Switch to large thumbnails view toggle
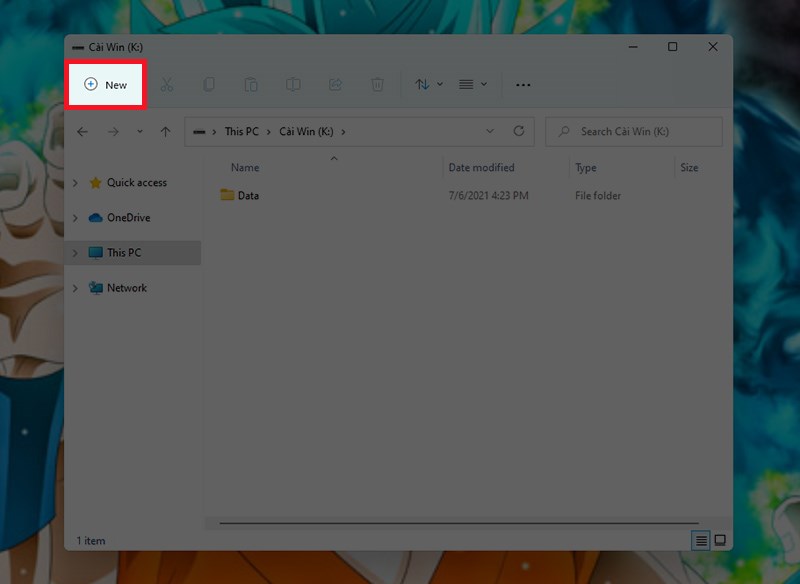This screenshot has width=800, height=584. pyautogui.click(x=719, y=541)
